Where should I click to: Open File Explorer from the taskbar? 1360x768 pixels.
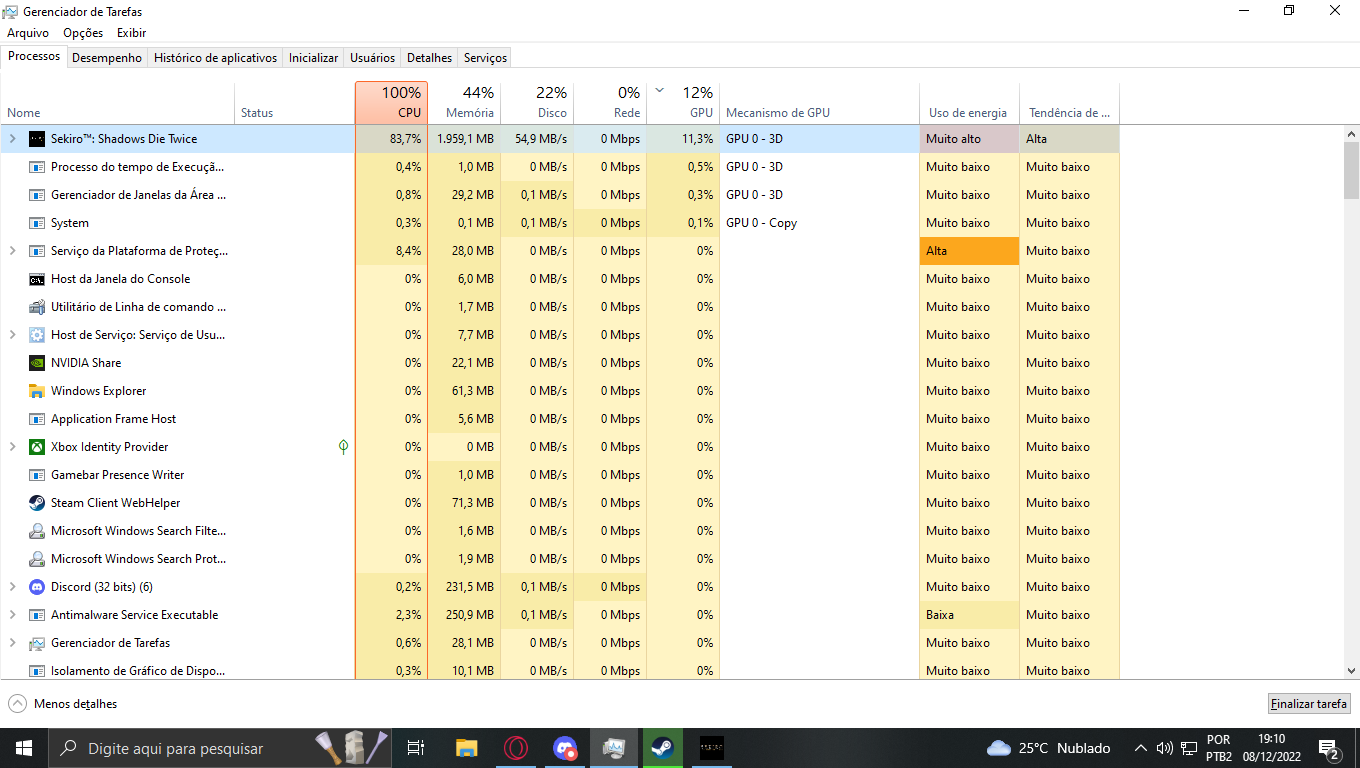(466, 748)
